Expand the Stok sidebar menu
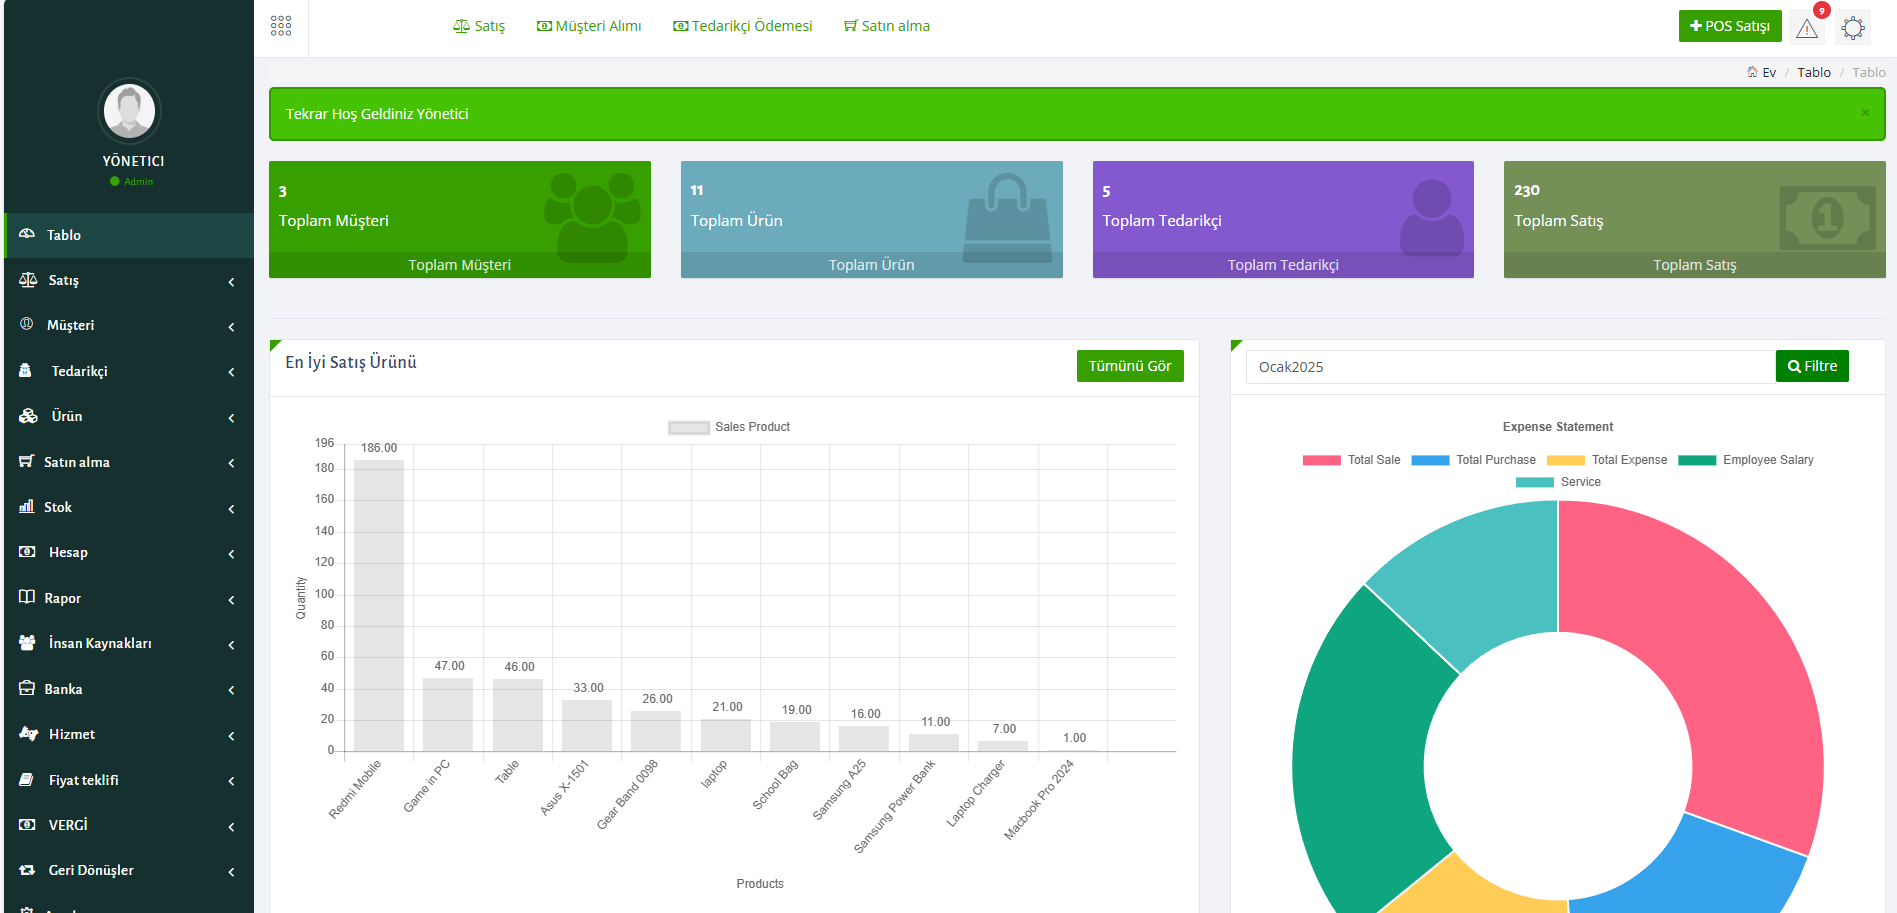Screen dimensions: 1897x913 [x=128, y=508]
